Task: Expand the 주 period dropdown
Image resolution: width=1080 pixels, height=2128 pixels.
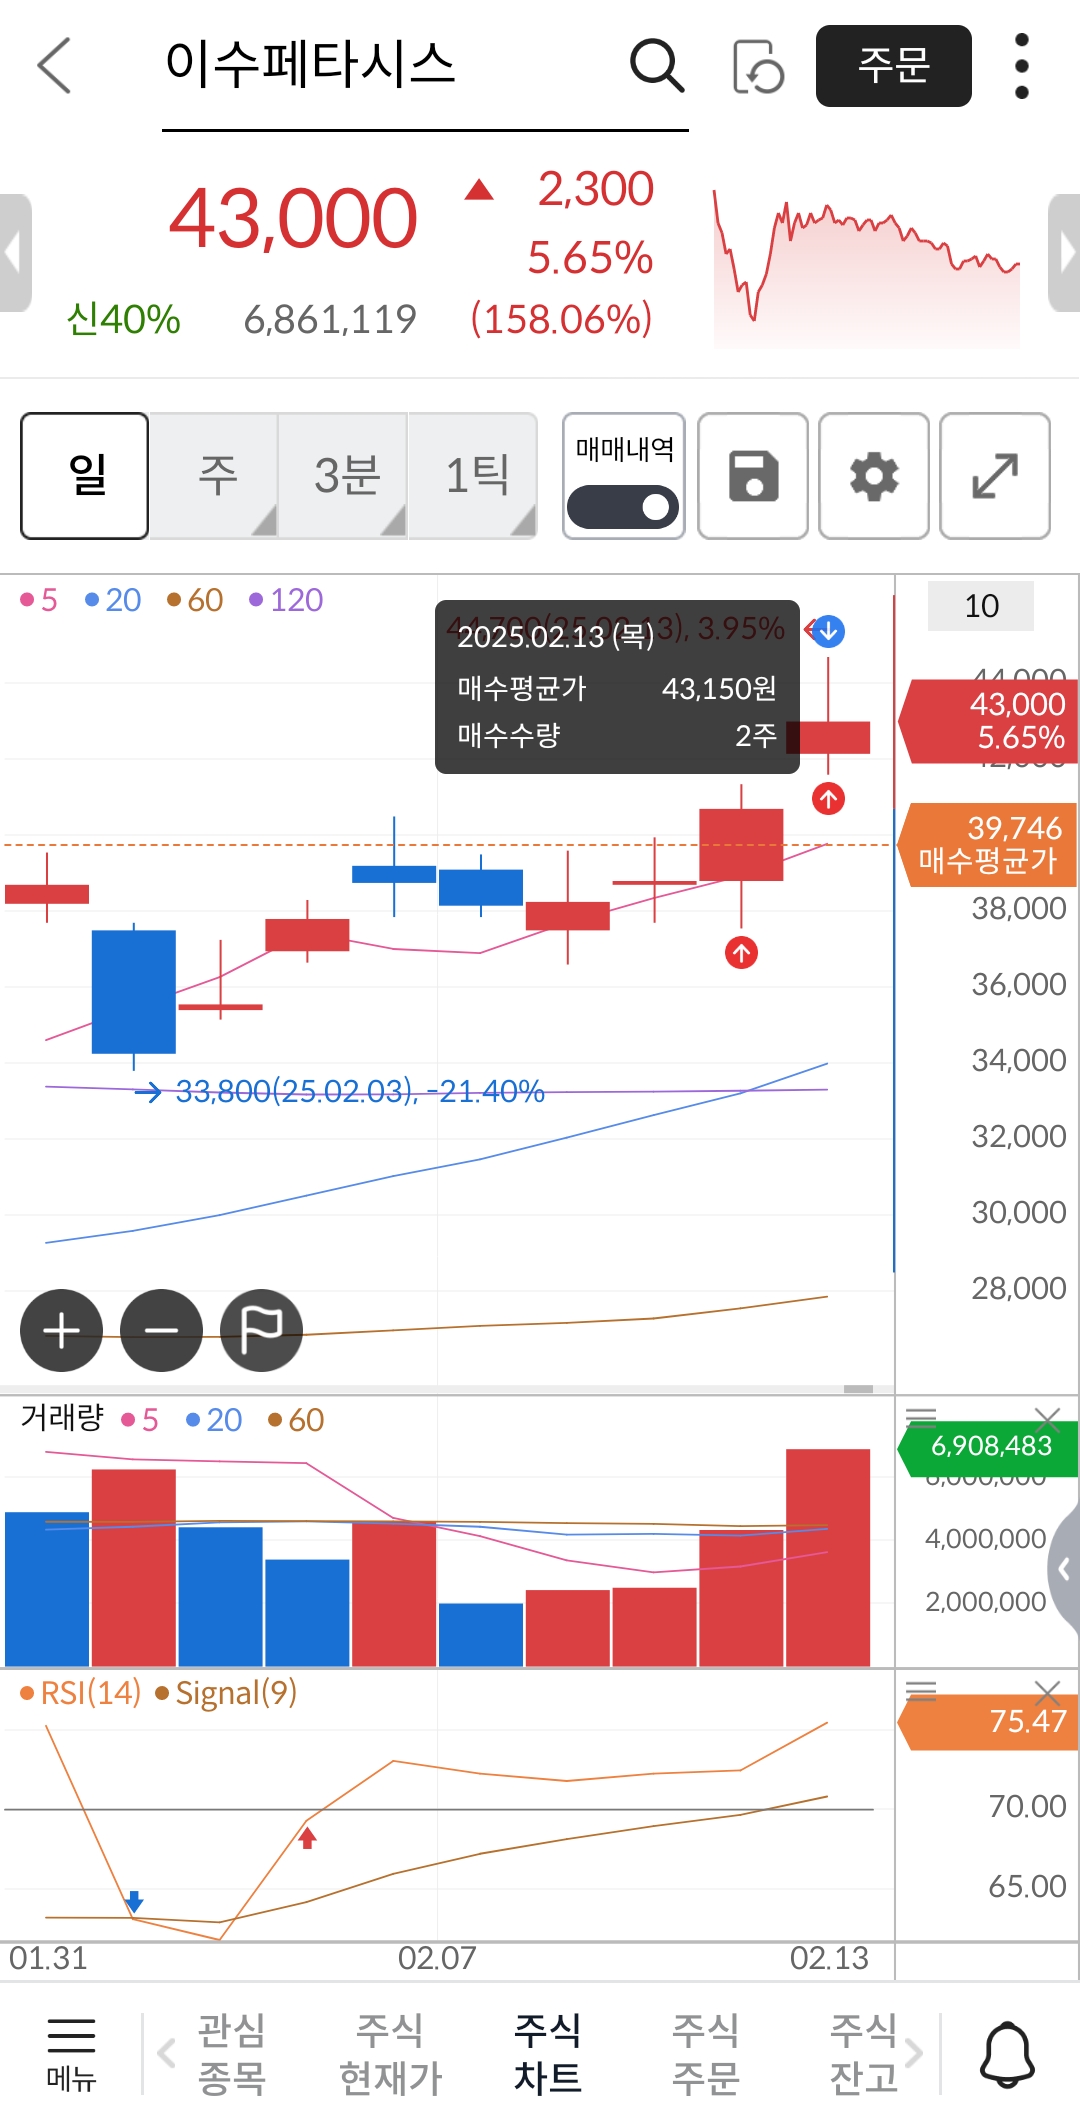Action: pos(214,476)
